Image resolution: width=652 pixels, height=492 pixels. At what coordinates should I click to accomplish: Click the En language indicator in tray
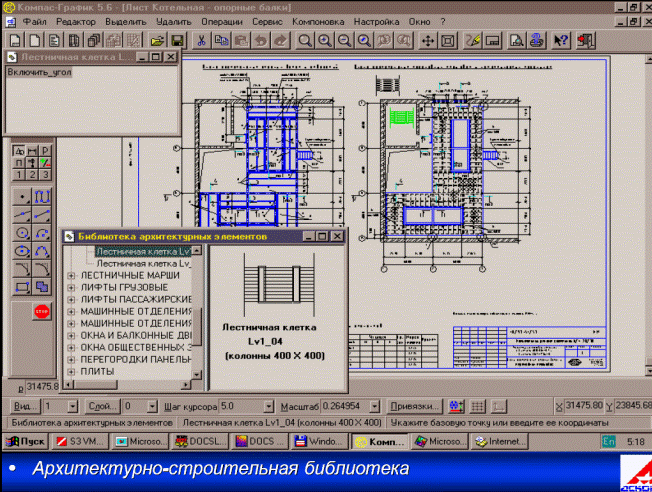coord(608,441)
